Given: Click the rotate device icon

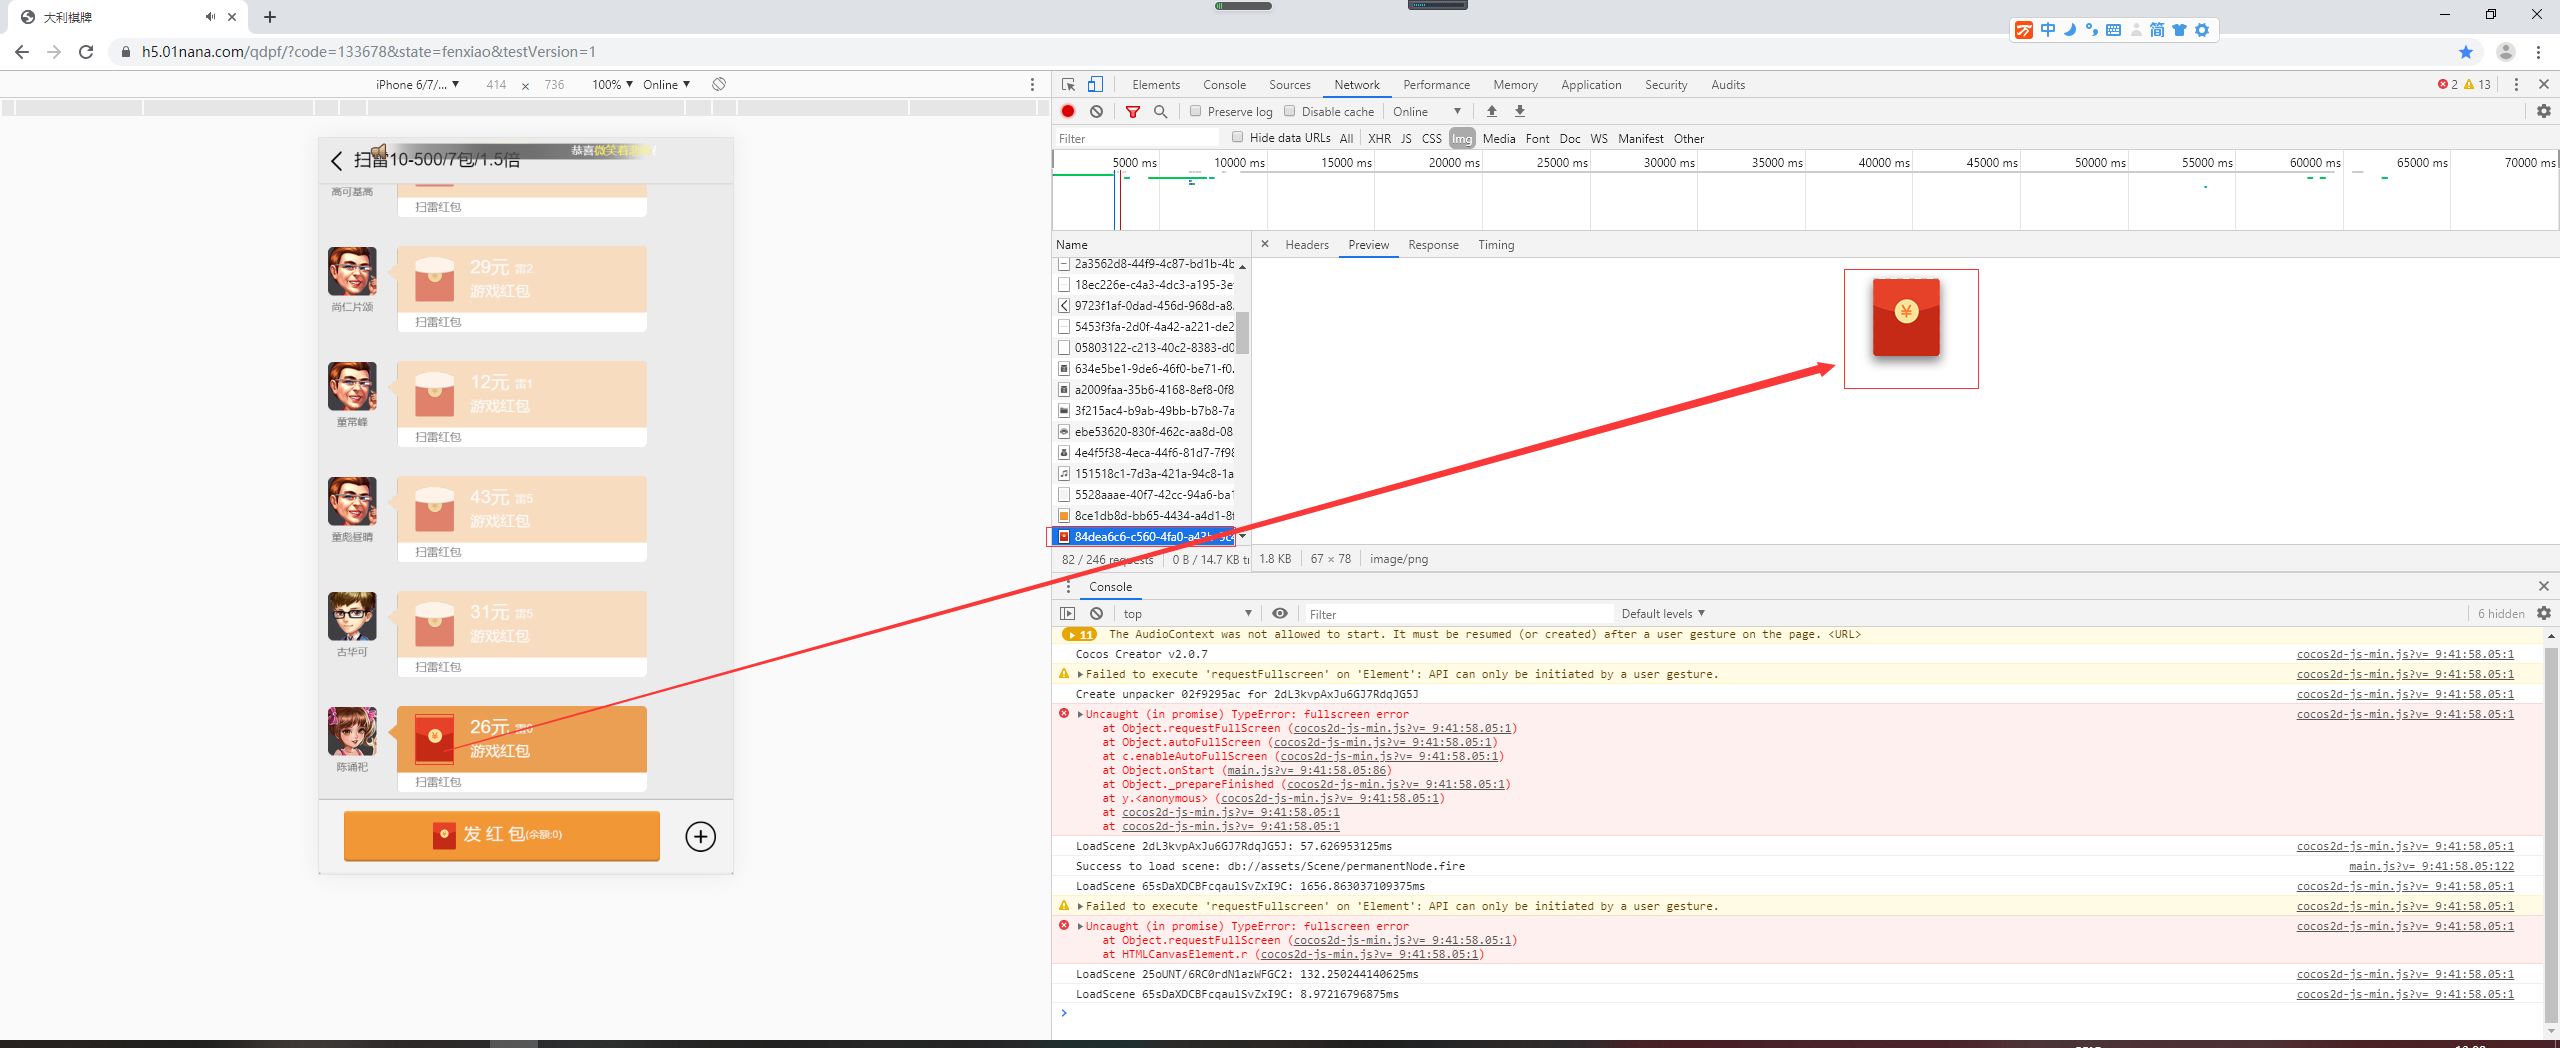Looking at the screenshot, I should click(719, 84).
